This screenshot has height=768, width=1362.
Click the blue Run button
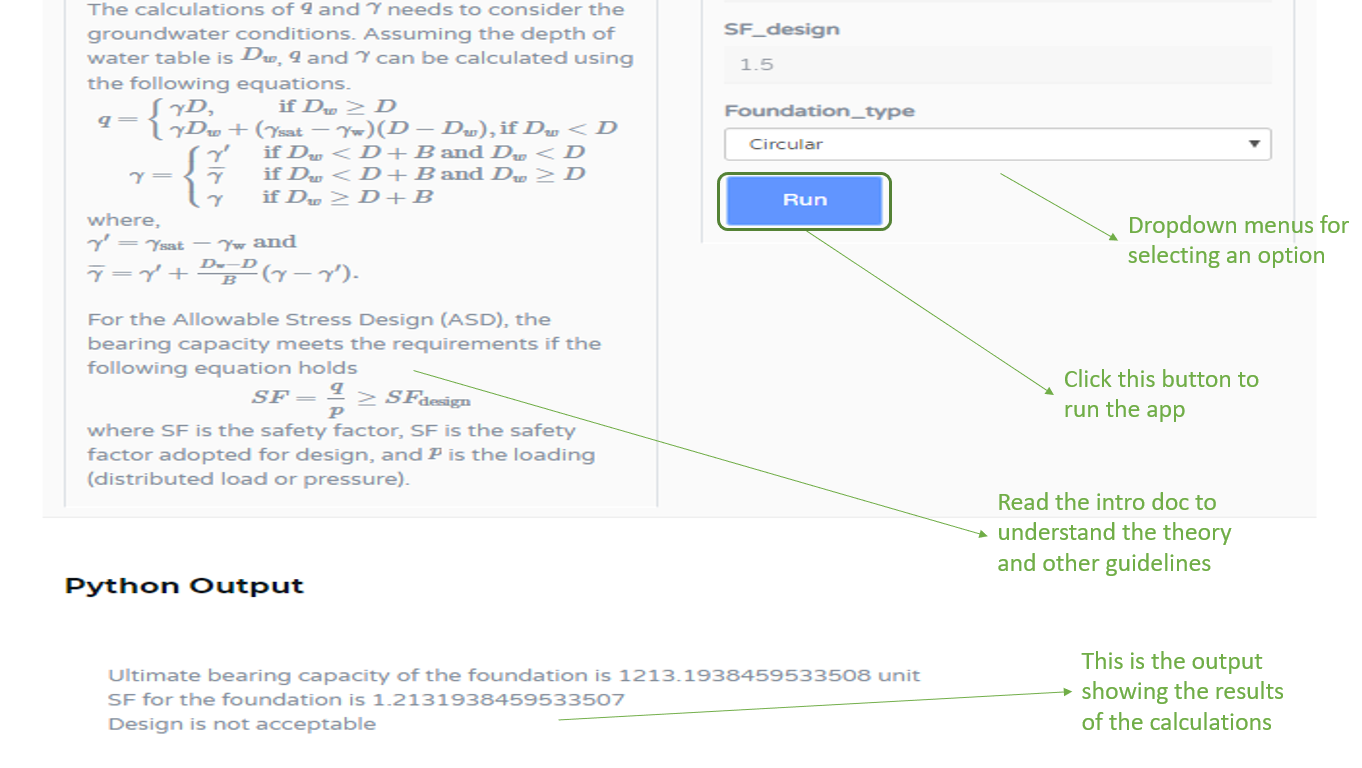point(804,200)
